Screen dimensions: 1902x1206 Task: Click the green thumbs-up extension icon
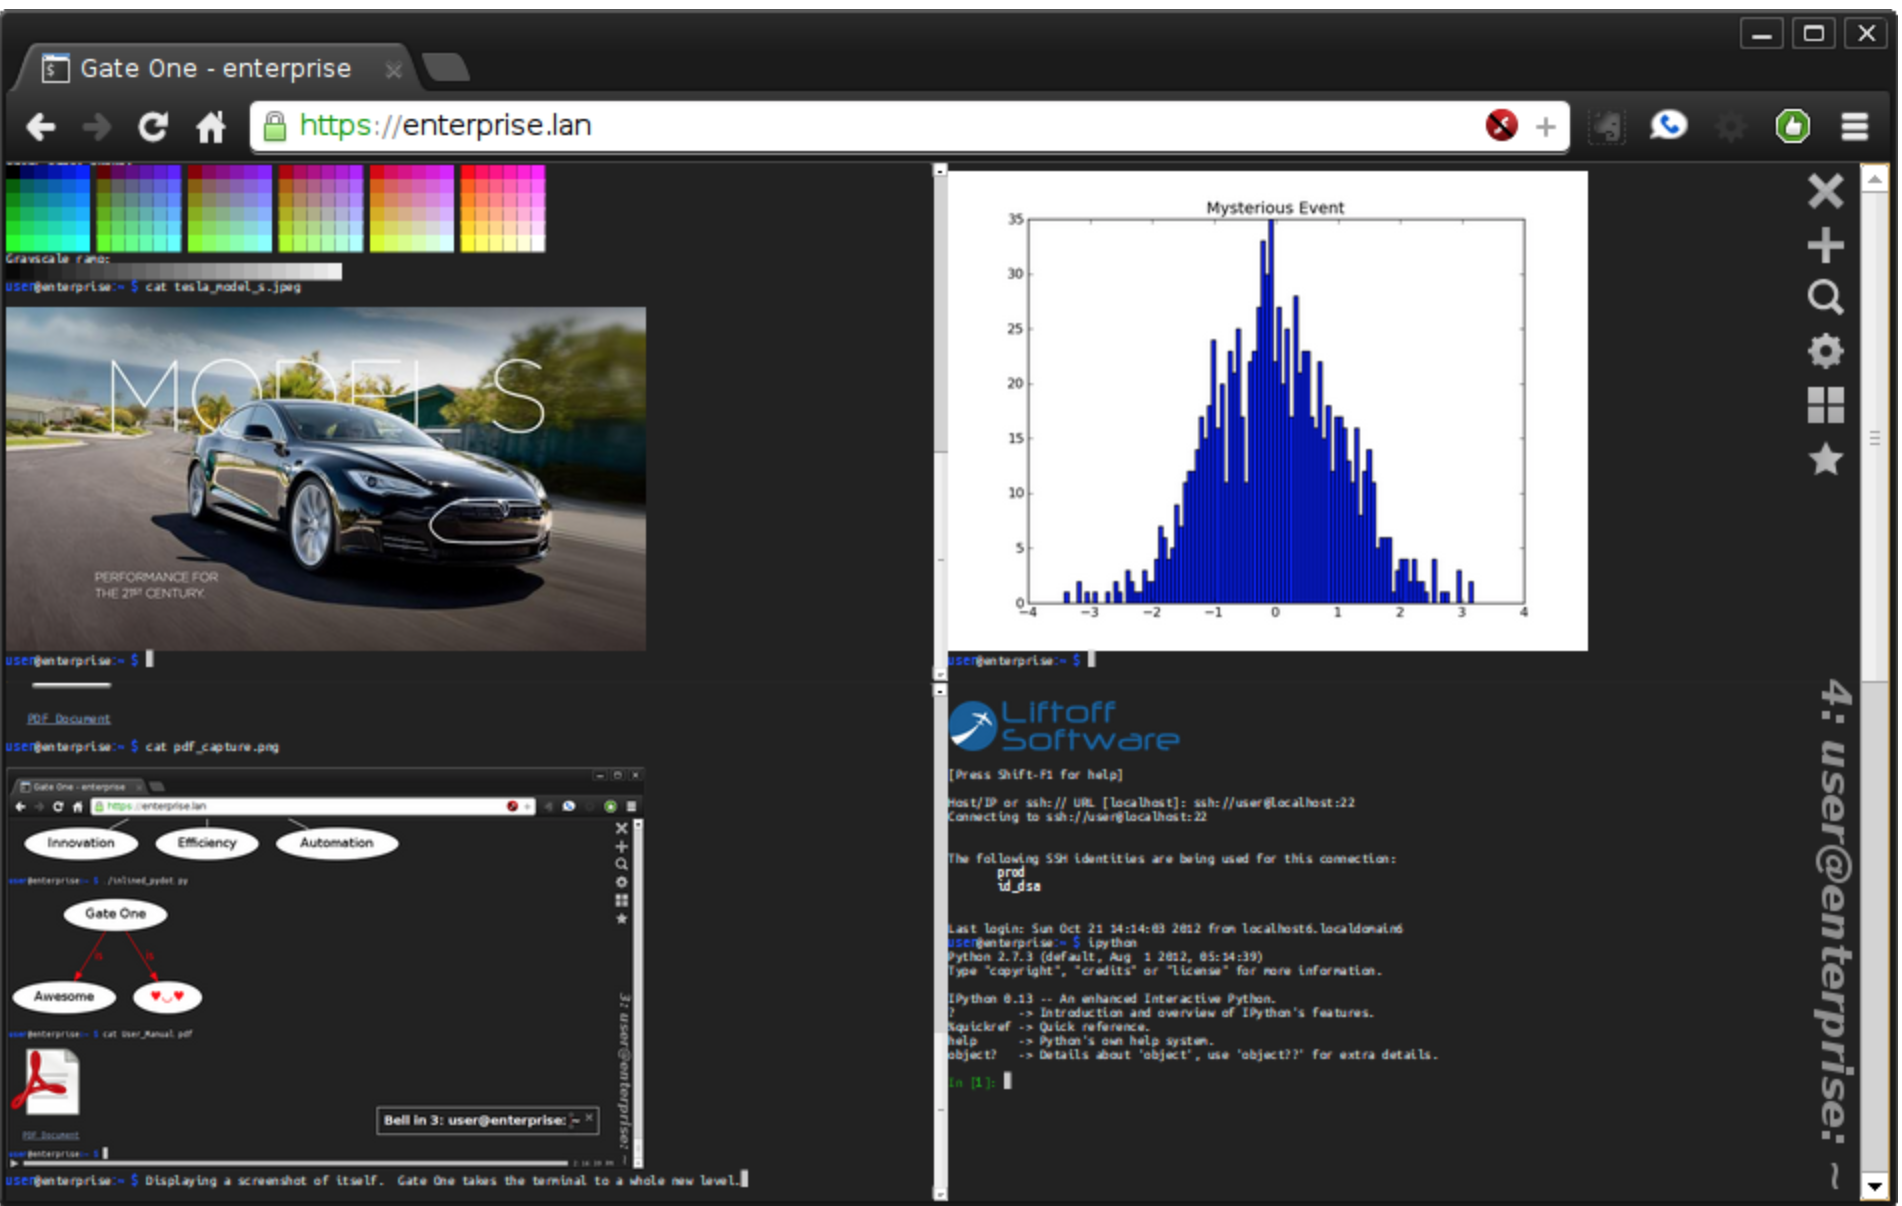[x=1792, y=126]
